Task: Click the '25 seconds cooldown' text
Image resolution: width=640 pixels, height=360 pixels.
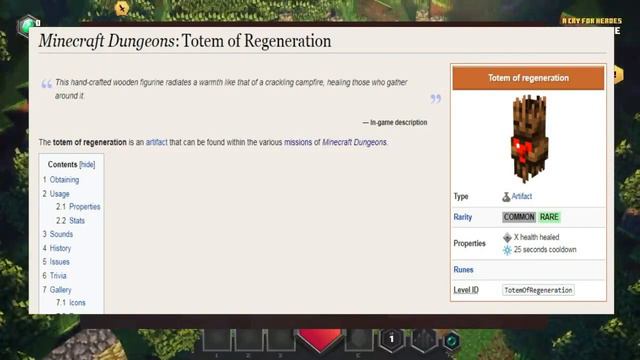Action: coord(545,250)
